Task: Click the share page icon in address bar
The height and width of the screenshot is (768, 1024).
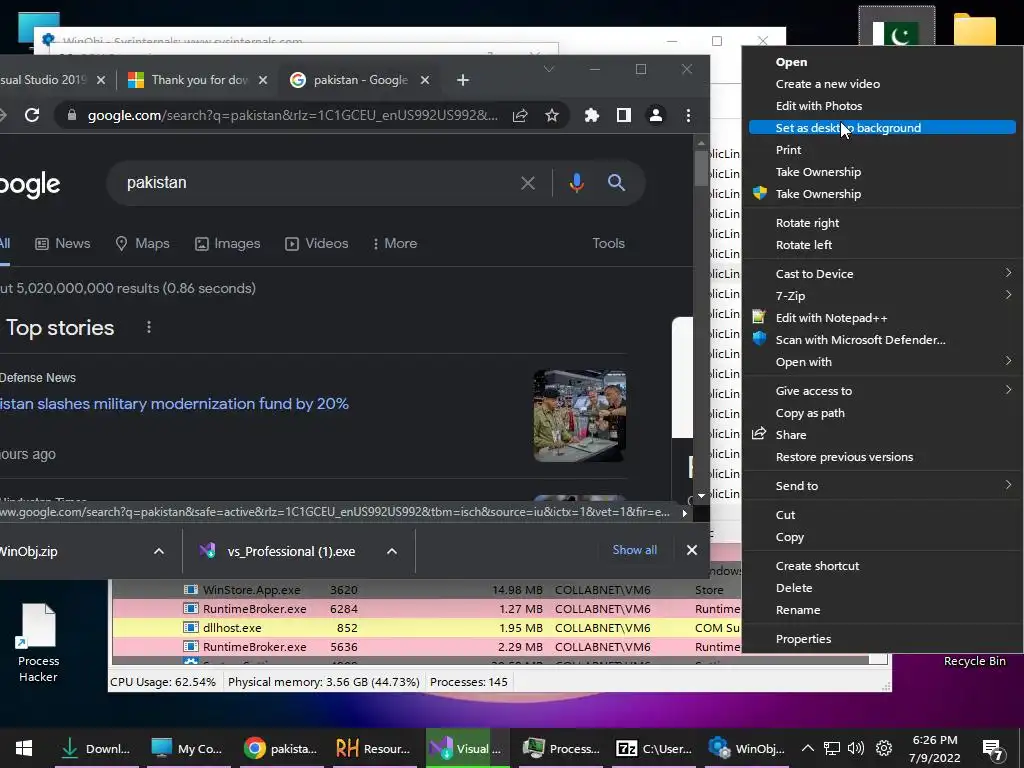Action: tap(520, 116)
